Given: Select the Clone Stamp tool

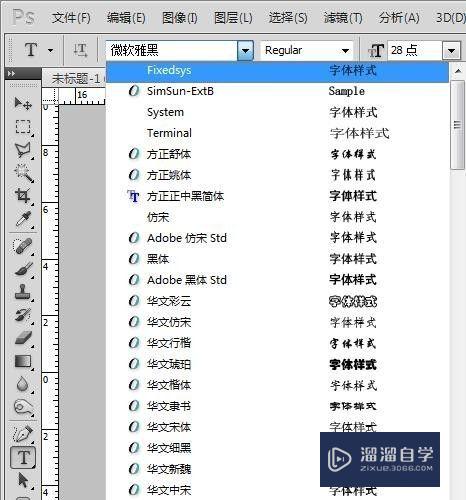Looking at the screenshot, I should pyautogui.click(x=23, y=292).
